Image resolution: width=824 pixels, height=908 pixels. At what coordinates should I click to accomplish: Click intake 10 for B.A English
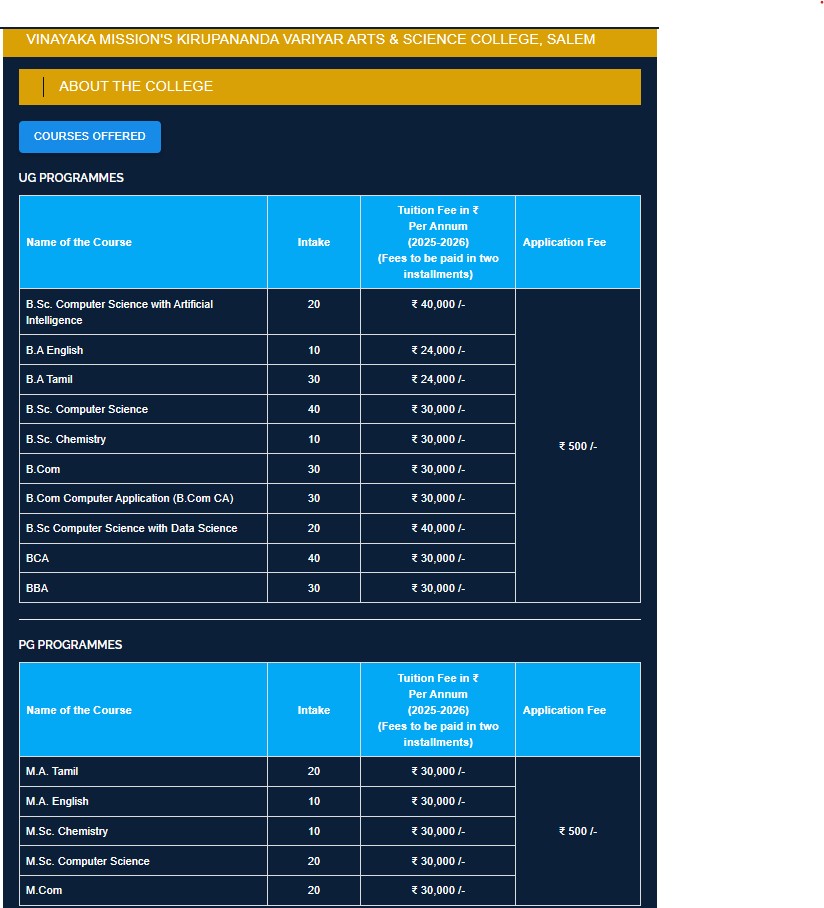pos(314,350)
